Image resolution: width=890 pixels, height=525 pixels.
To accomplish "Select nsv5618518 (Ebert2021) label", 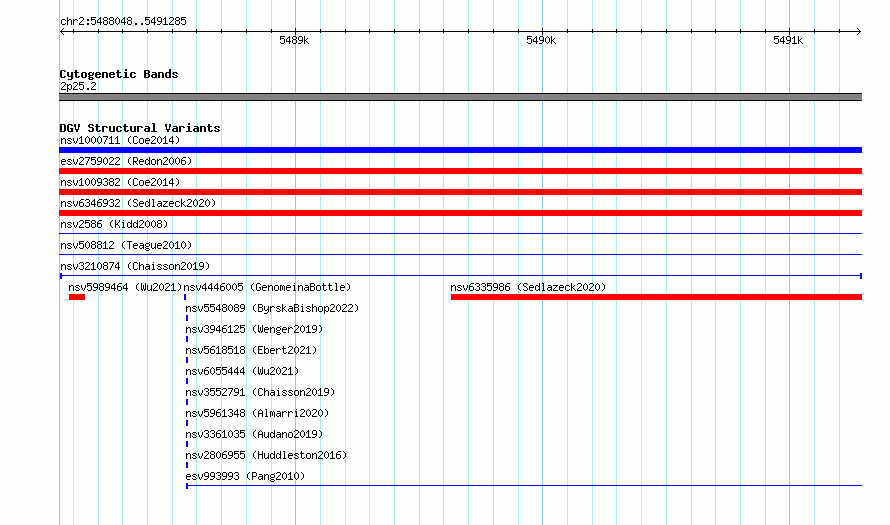I will [x=251, y=350].
